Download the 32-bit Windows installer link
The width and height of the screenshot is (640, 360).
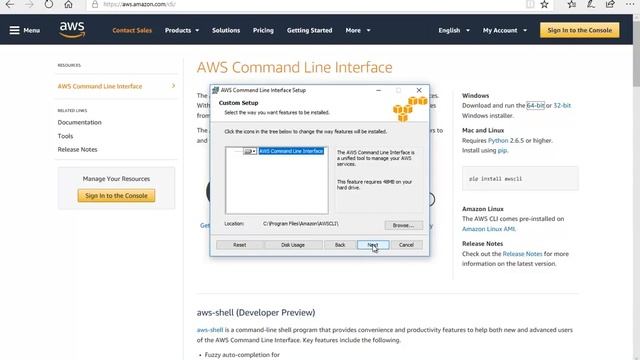pyautogui.click(x=562, y=105)
